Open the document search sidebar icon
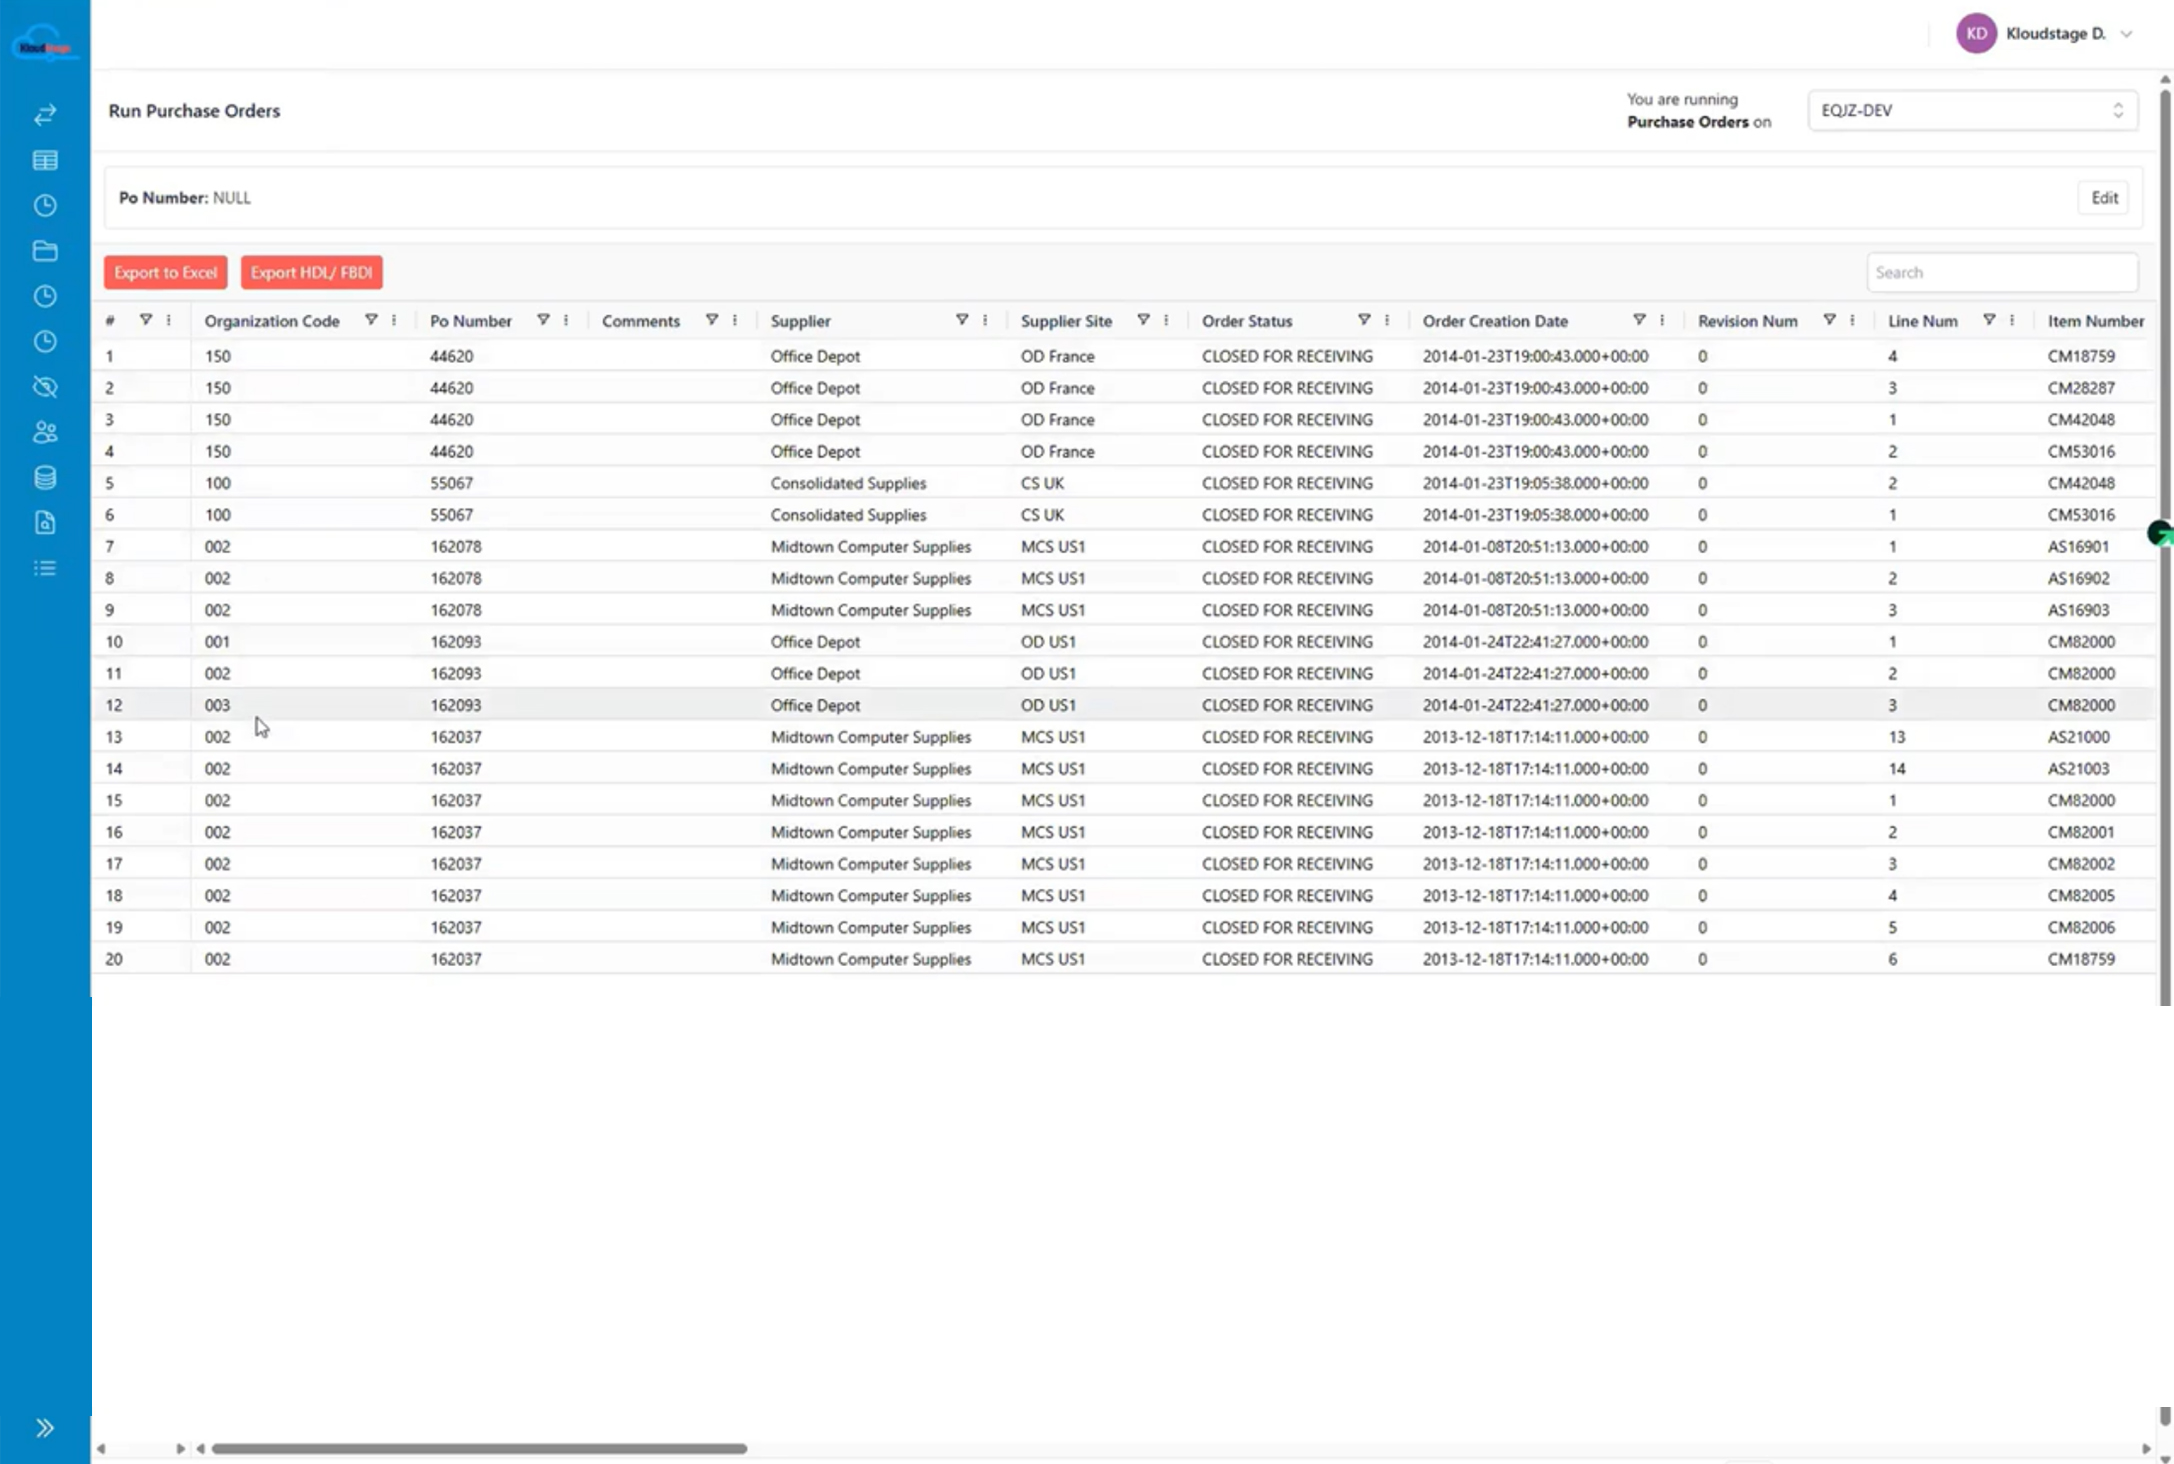This screenshot has width=2174, height=1464. [x=45, y=523]
